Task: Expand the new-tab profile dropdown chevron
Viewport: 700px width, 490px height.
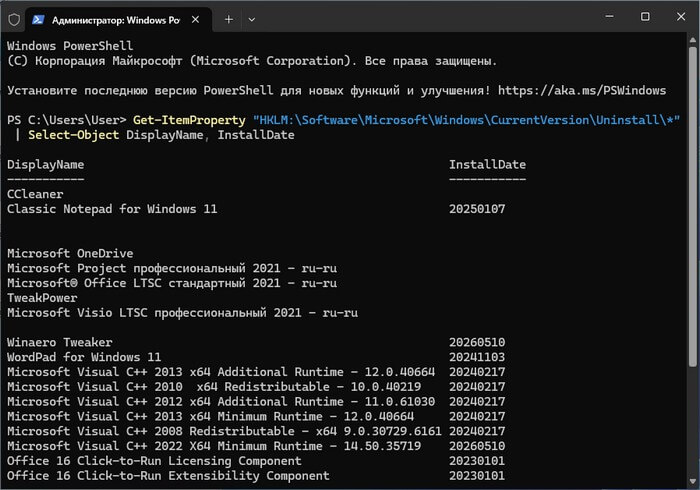Action: click(x=252, y=20)
